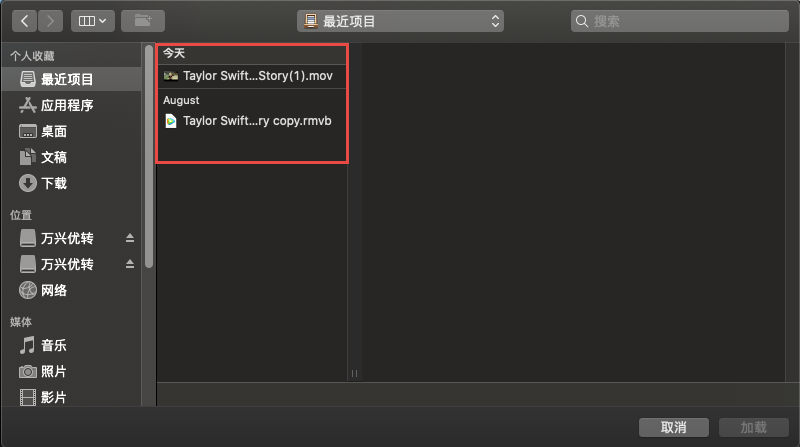Click the 桌面 desktop icon
This screenshot has height=447, width=800.
(28, 131)
